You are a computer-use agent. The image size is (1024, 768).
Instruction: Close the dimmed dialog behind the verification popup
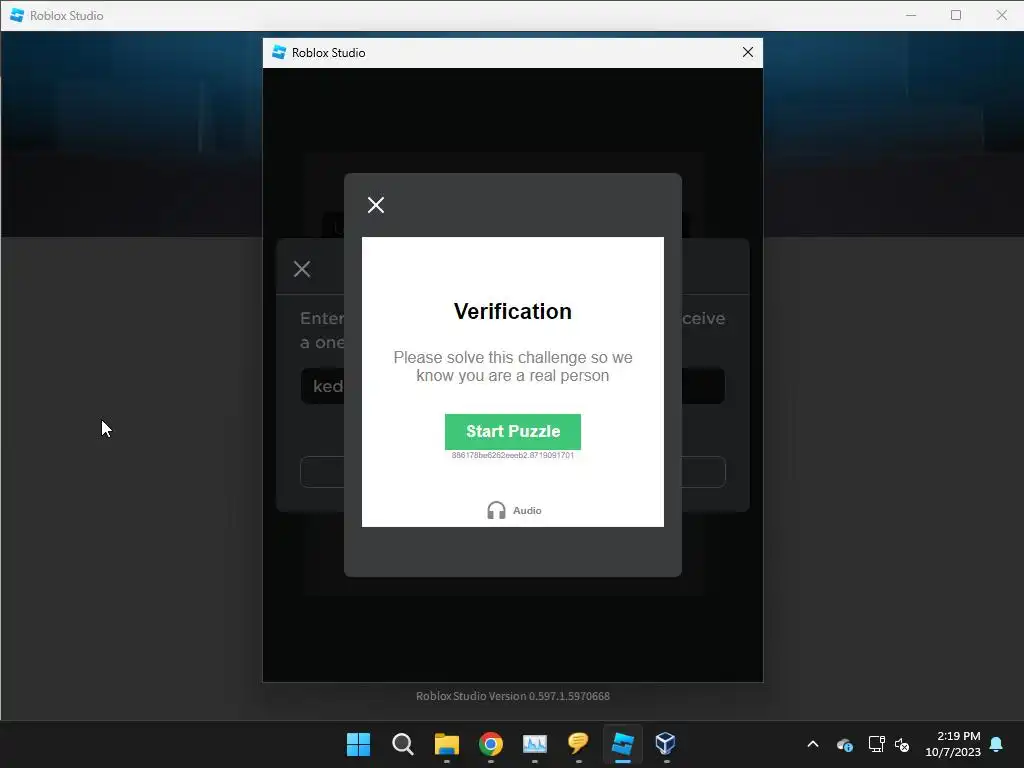click(x=302, y=269)
